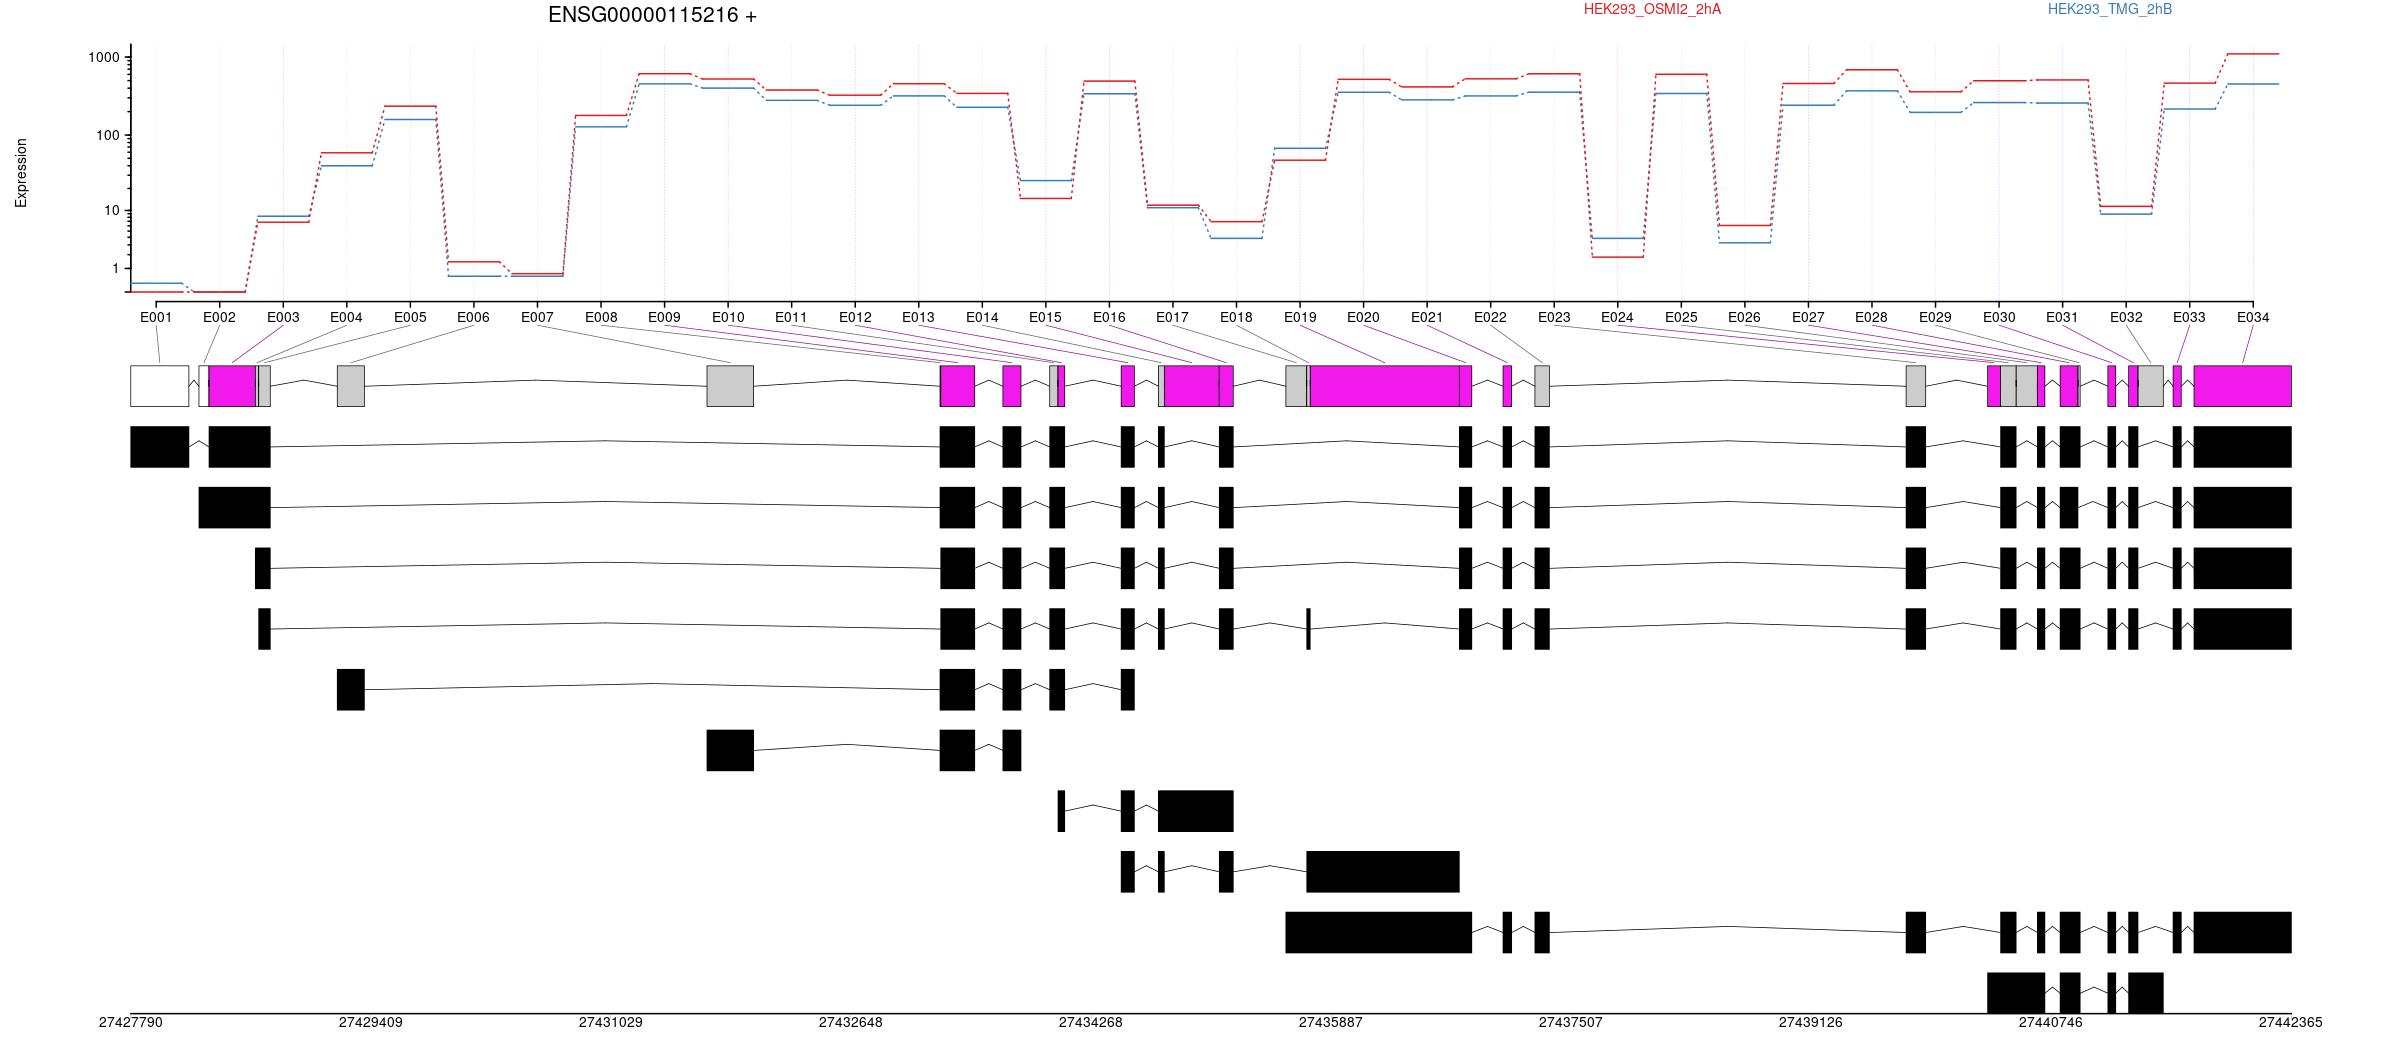Image resolution: width=2400 pixels, height=1040 pixels.
Task: Click exon label E003
Action: click(x=283, y=317)
